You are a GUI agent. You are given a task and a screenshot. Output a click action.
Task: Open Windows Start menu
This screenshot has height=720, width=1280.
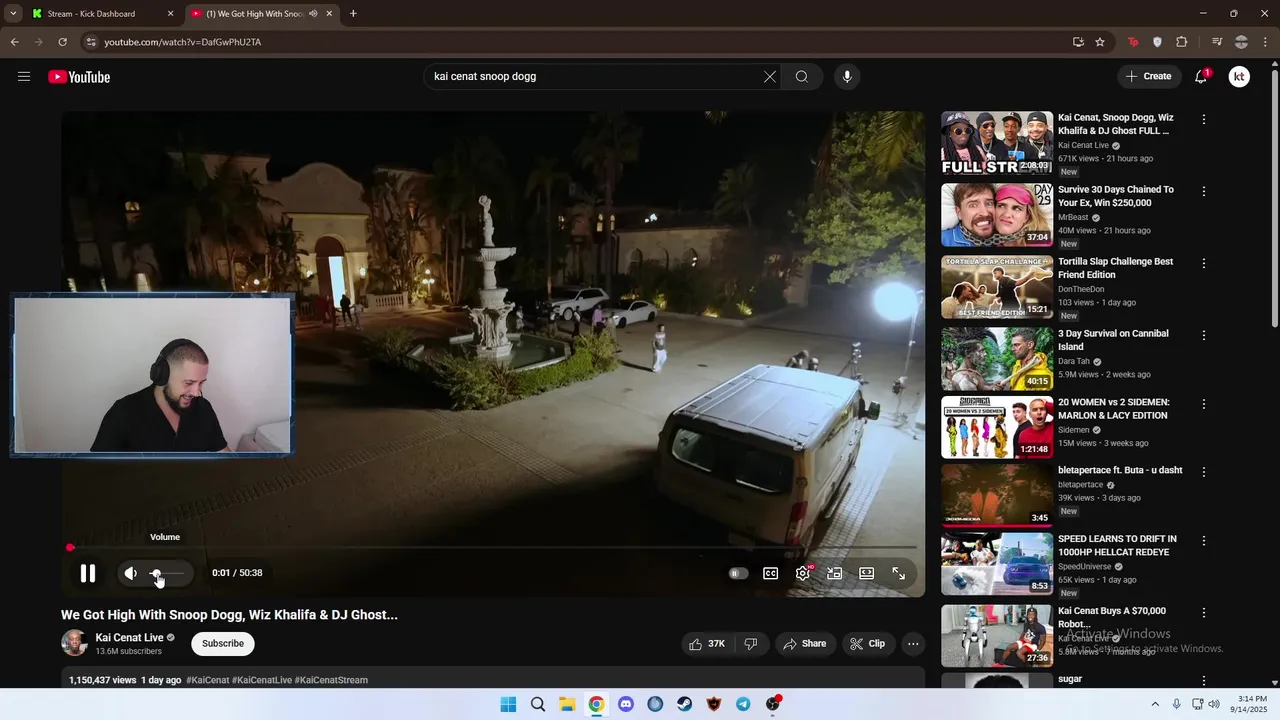click(x=508, y=704)
